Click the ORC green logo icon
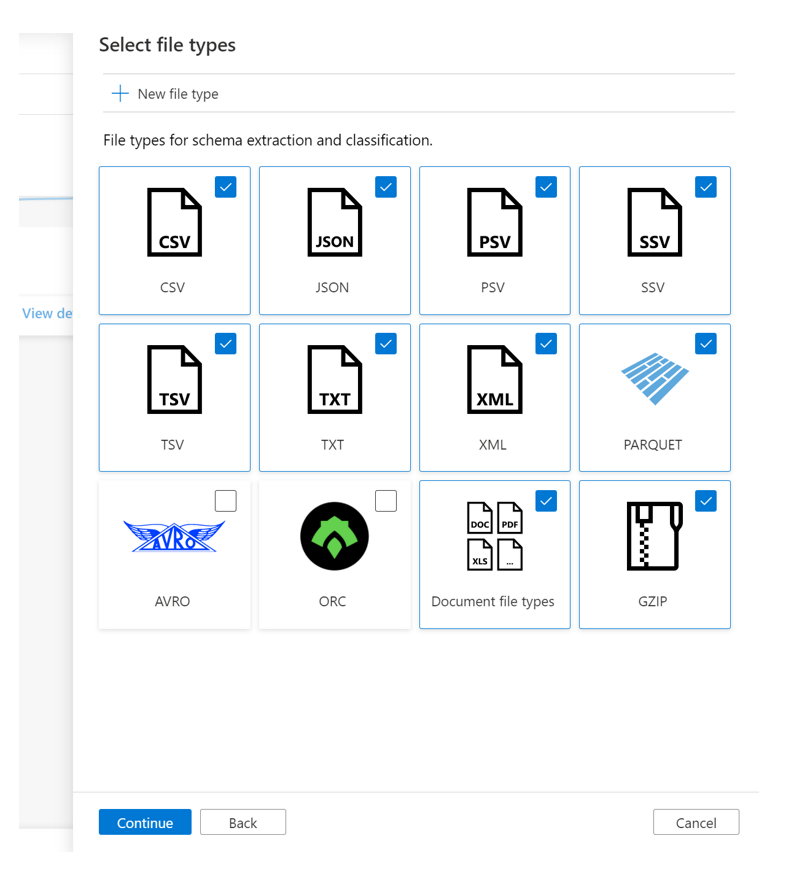789x895 pixels. point(335,536)
